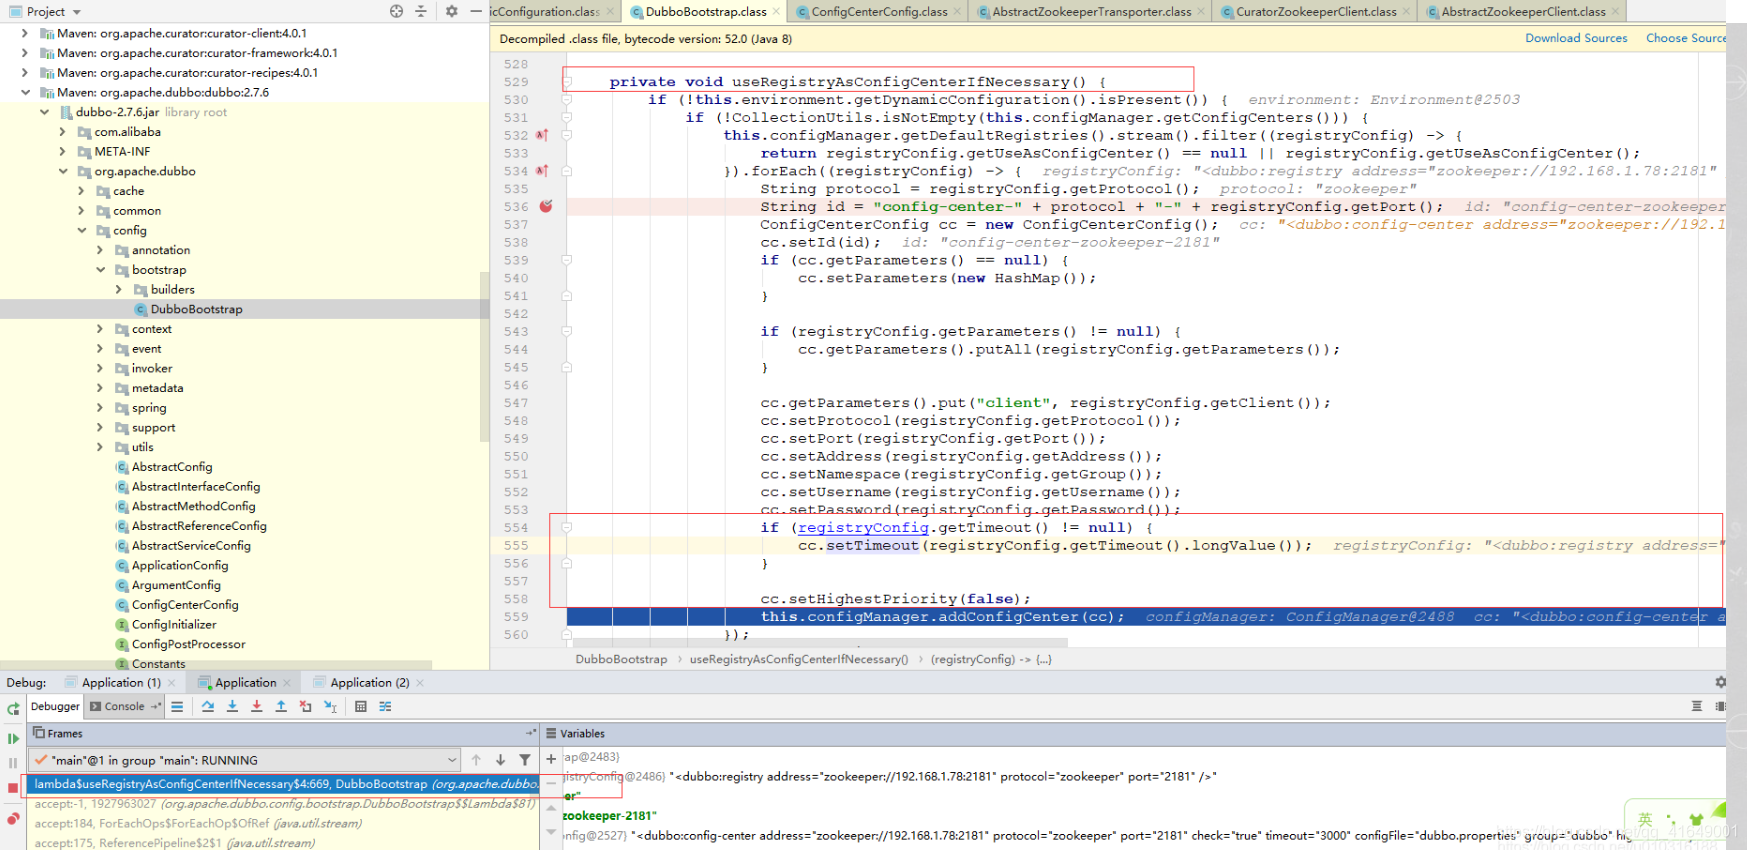The height and width of the screenshot is (850, 1747).
Task: Expand com.alibaba package
Action: 62,132
